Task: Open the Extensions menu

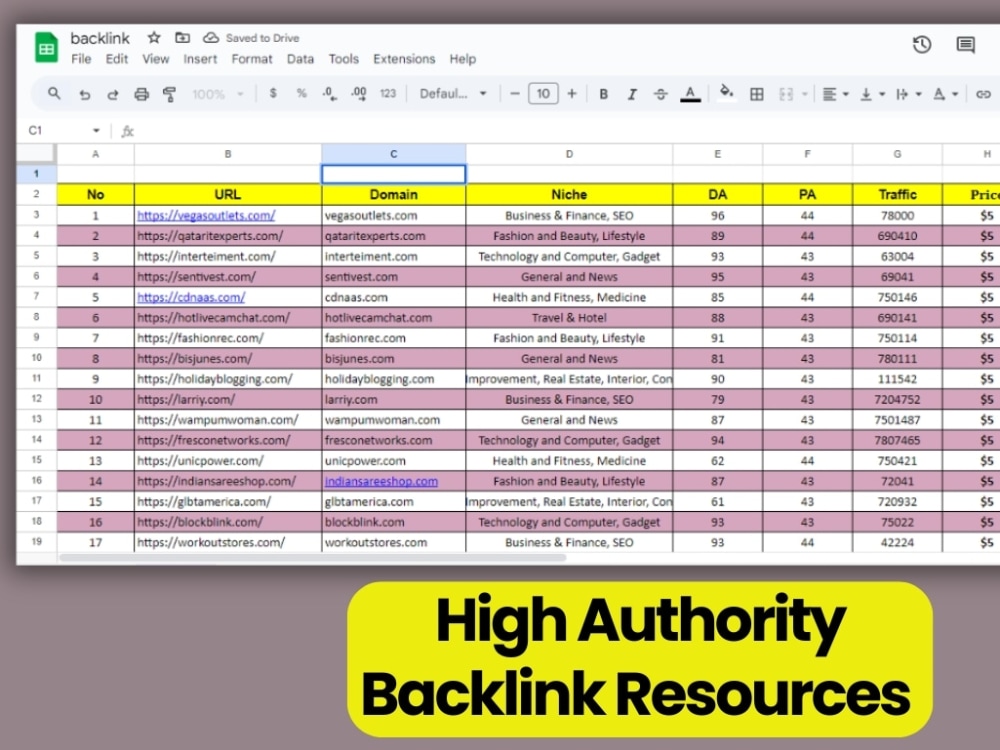Action: (x=404, y=59)
